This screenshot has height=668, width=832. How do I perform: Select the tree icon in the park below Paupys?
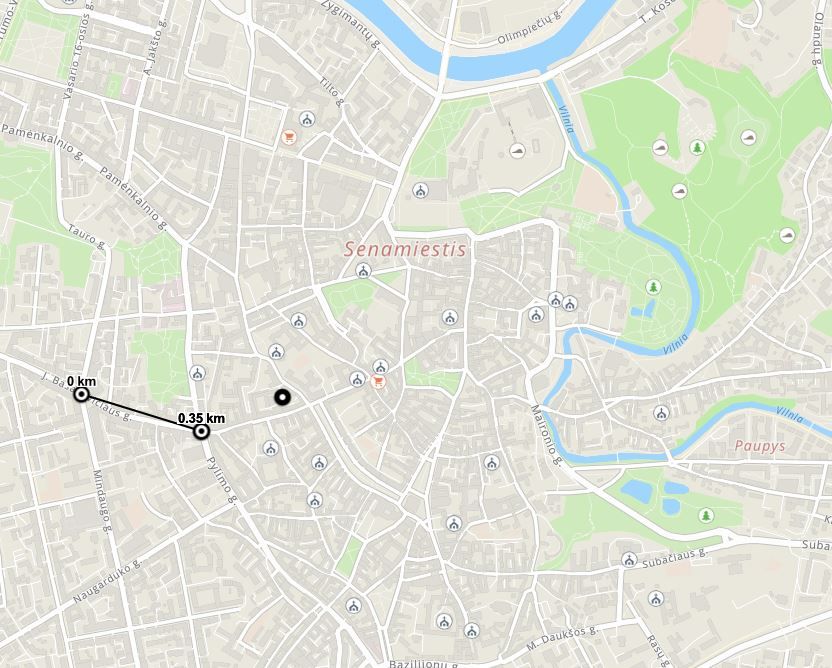point(706,515)
